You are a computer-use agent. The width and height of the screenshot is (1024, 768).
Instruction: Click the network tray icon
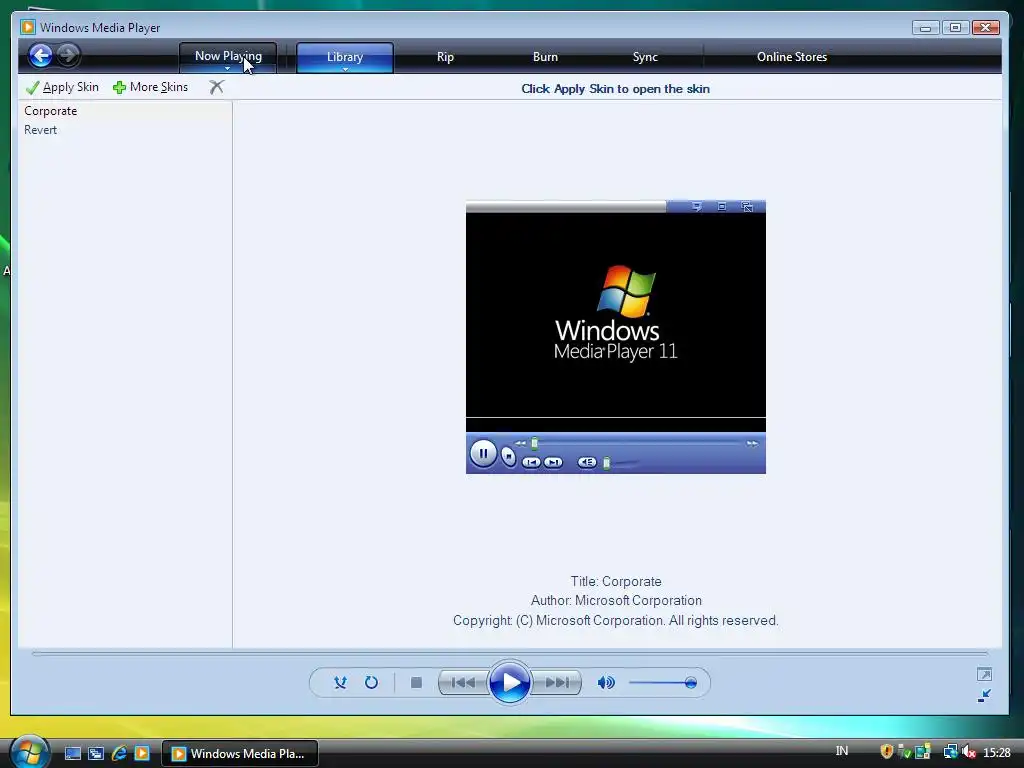pos(950,752)
